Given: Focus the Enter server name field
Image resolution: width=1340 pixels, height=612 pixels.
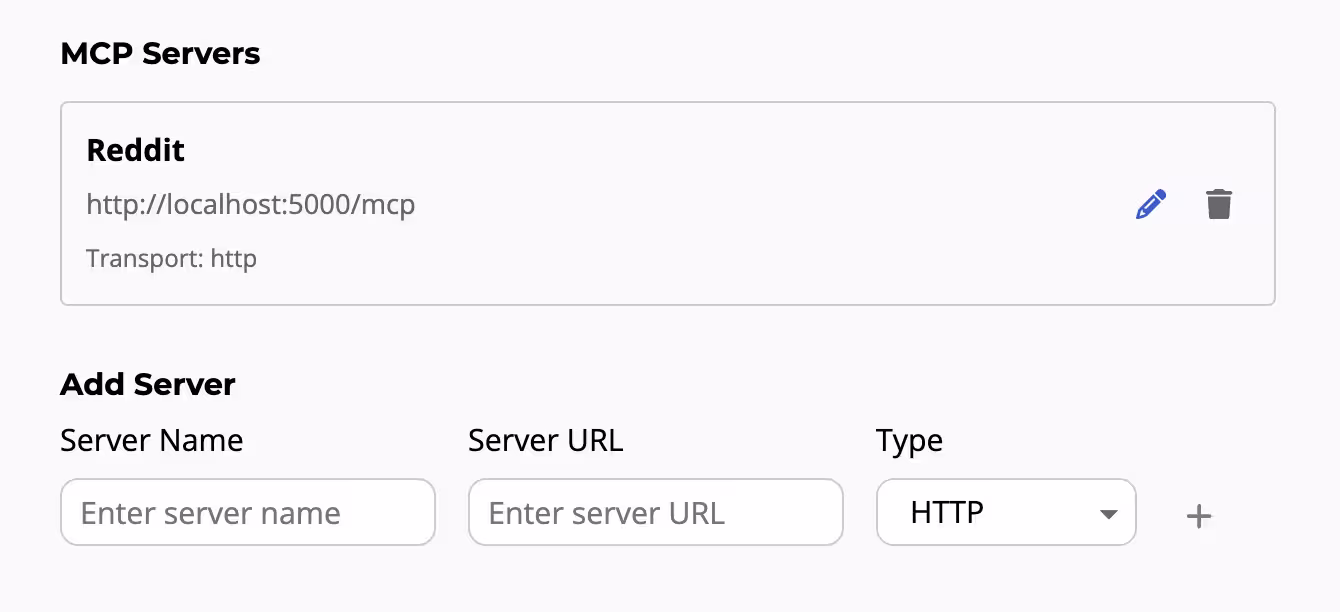Looking at the screenshot, I should point(248,512).
